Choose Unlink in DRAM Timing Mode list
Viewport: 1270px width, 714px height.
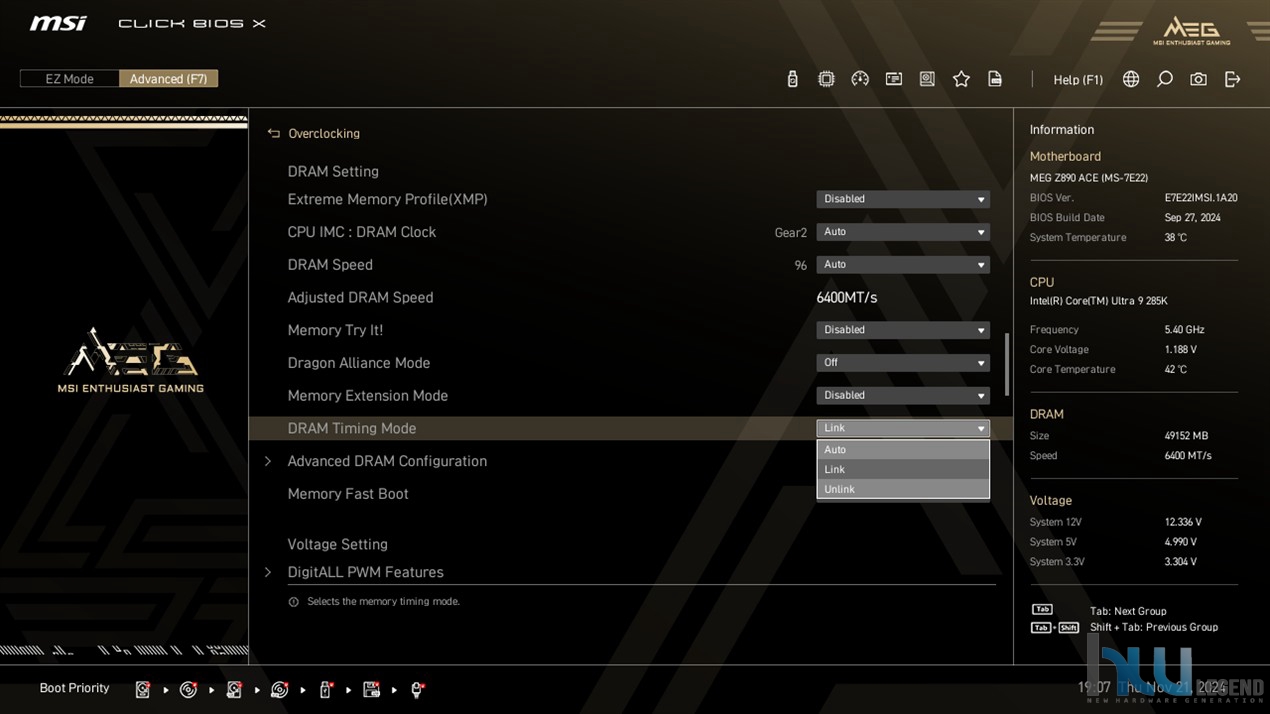click(x=903, y=489)
